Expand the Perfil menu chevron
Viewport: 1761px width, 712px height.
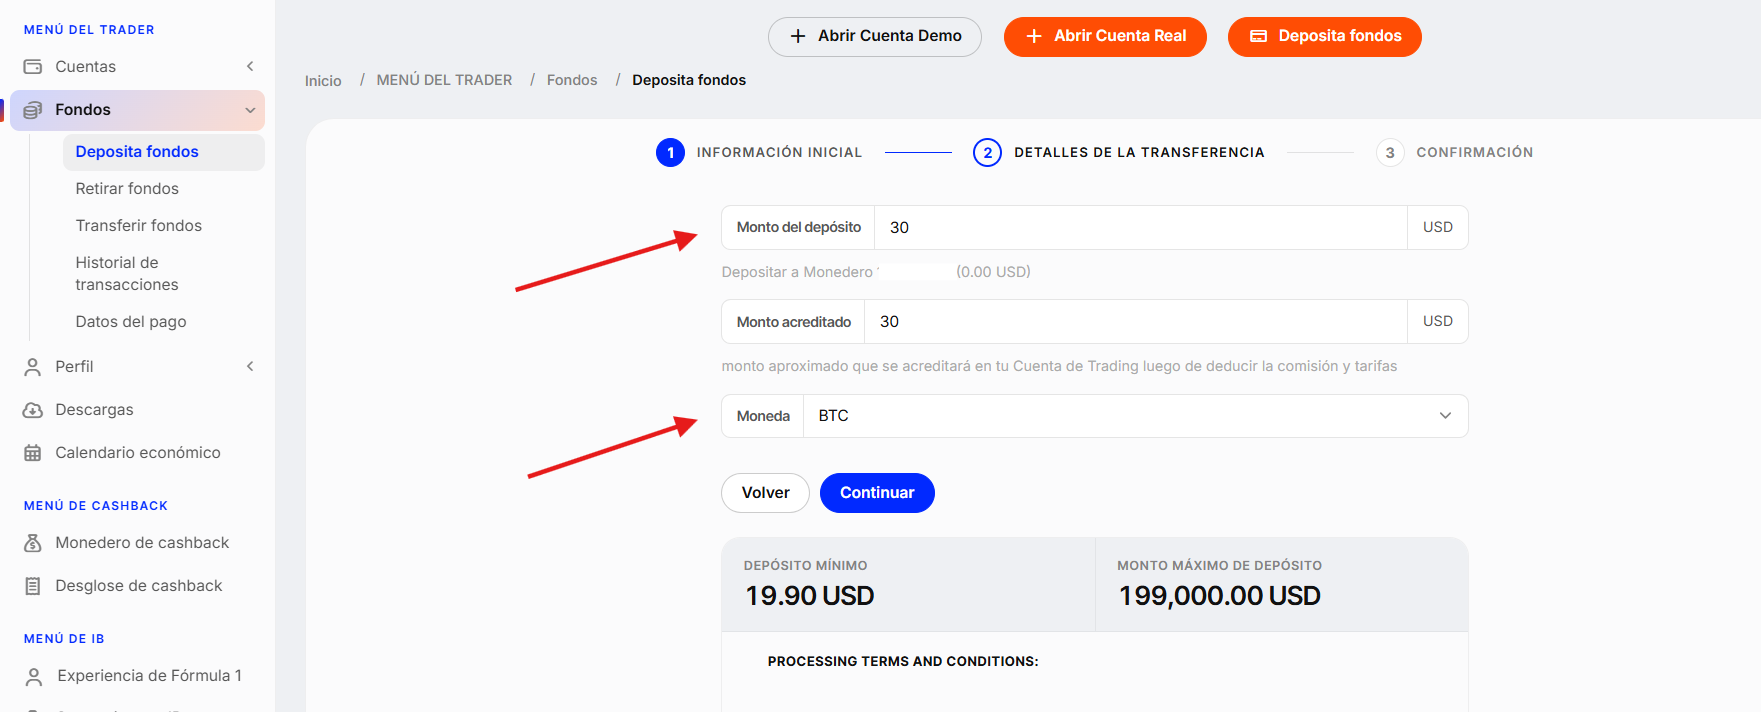coord(250,367)
